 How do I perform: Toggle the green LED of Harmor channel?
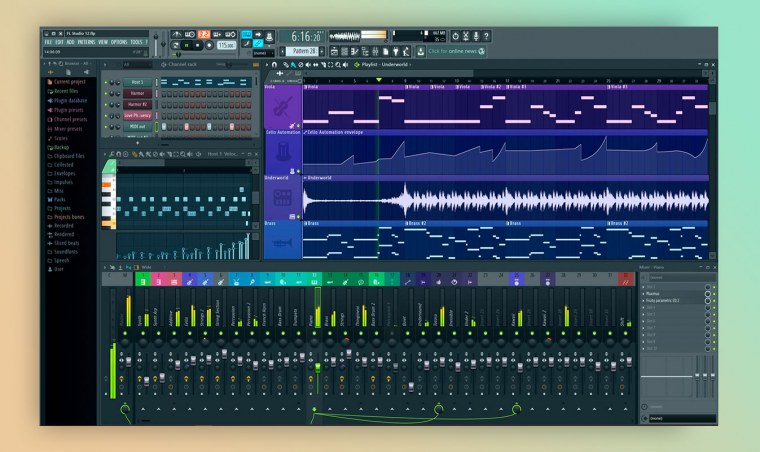pos(106,93)
